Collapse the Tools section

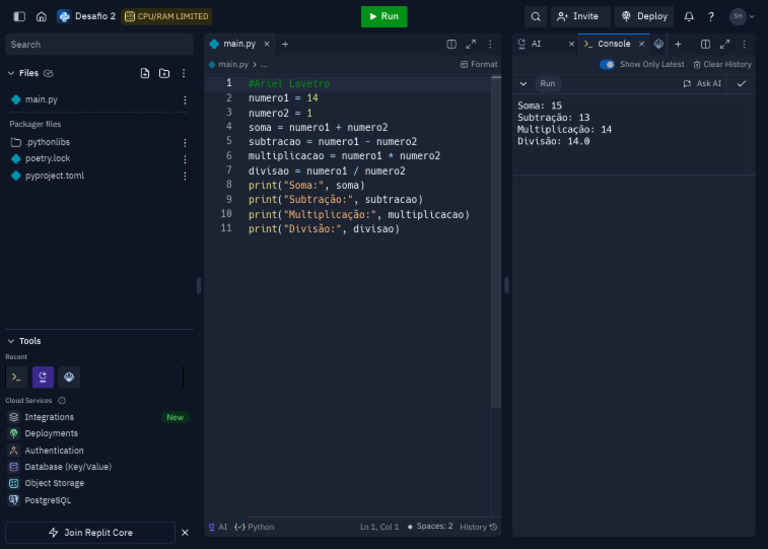click(x=11, y=341)
